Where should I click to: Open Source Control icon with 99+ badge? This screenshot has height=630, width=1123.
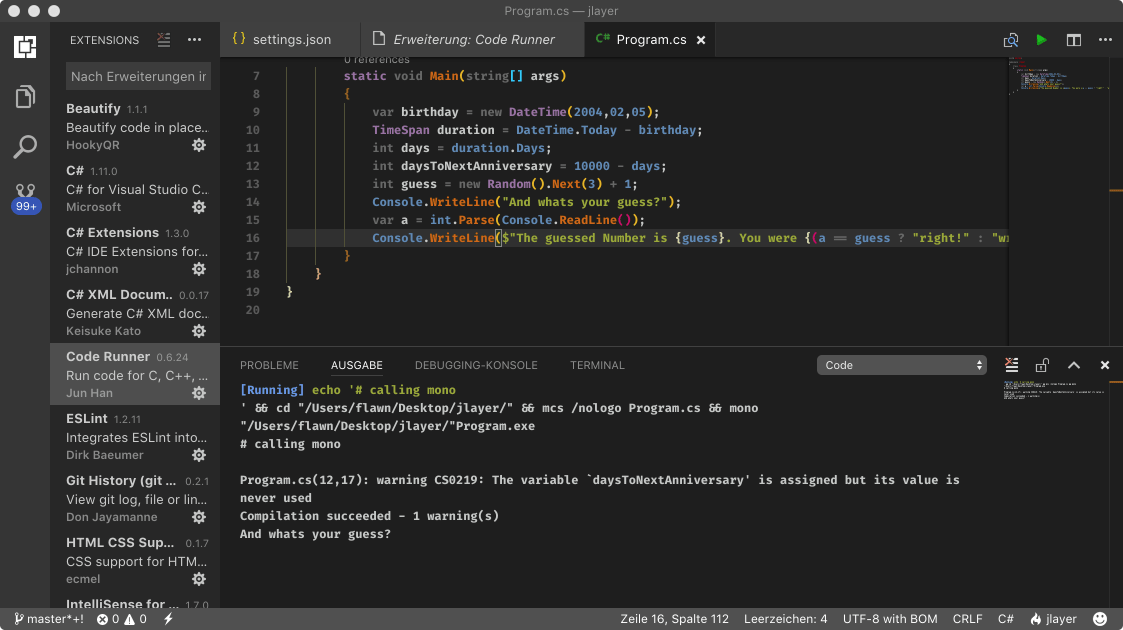click(x=26, y=198)
